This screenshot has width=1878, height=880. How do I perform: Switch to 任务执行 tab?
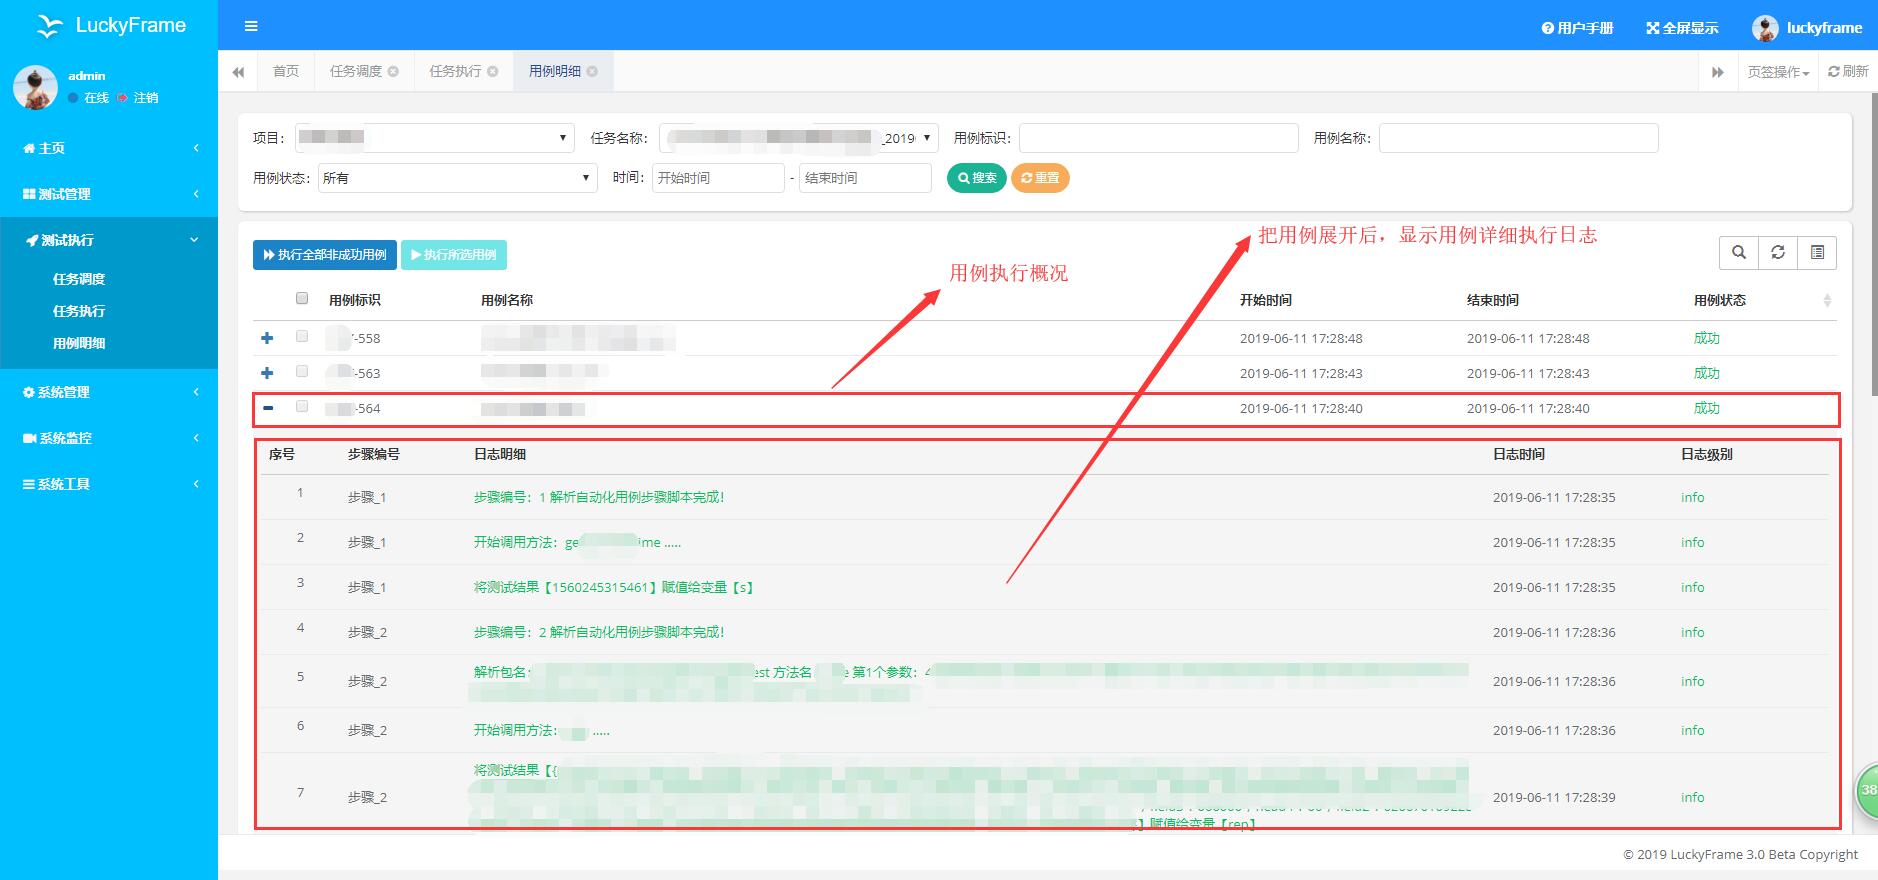click(455, 71)
